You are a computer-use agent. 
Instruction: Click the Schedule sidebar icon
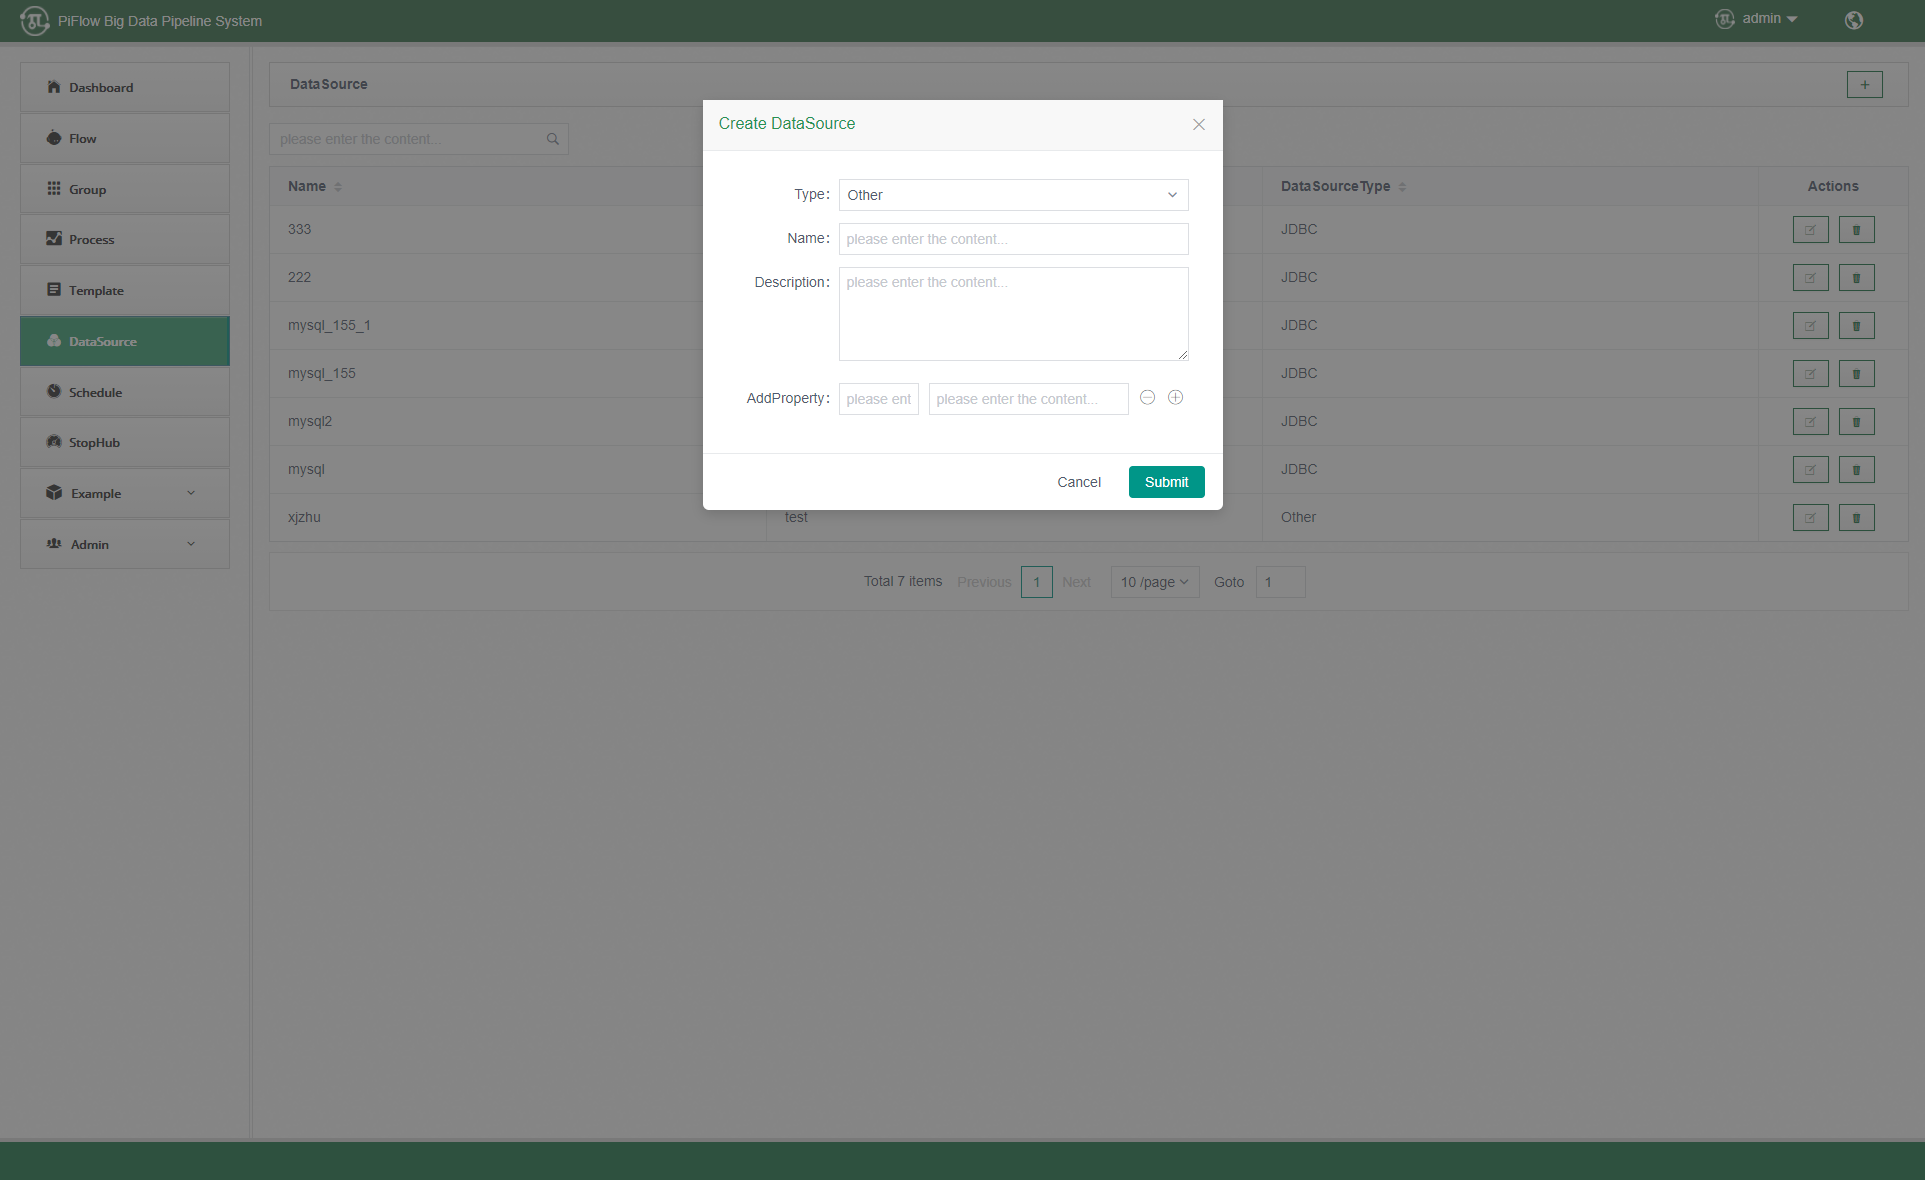tap(52, 391)
